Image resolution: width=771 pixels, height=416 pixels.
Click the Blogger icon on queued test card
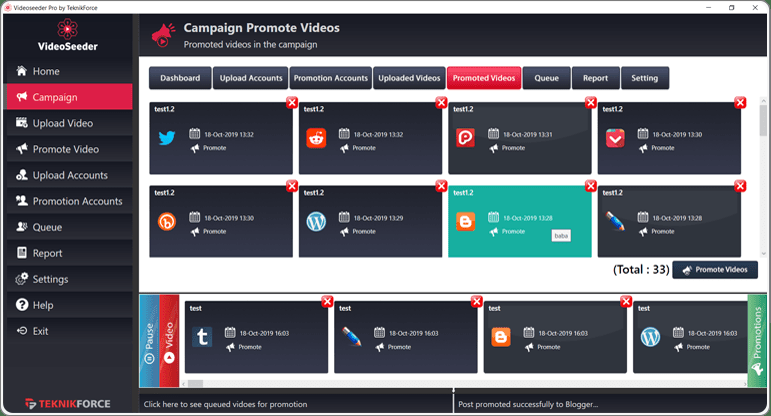[501, 337]
